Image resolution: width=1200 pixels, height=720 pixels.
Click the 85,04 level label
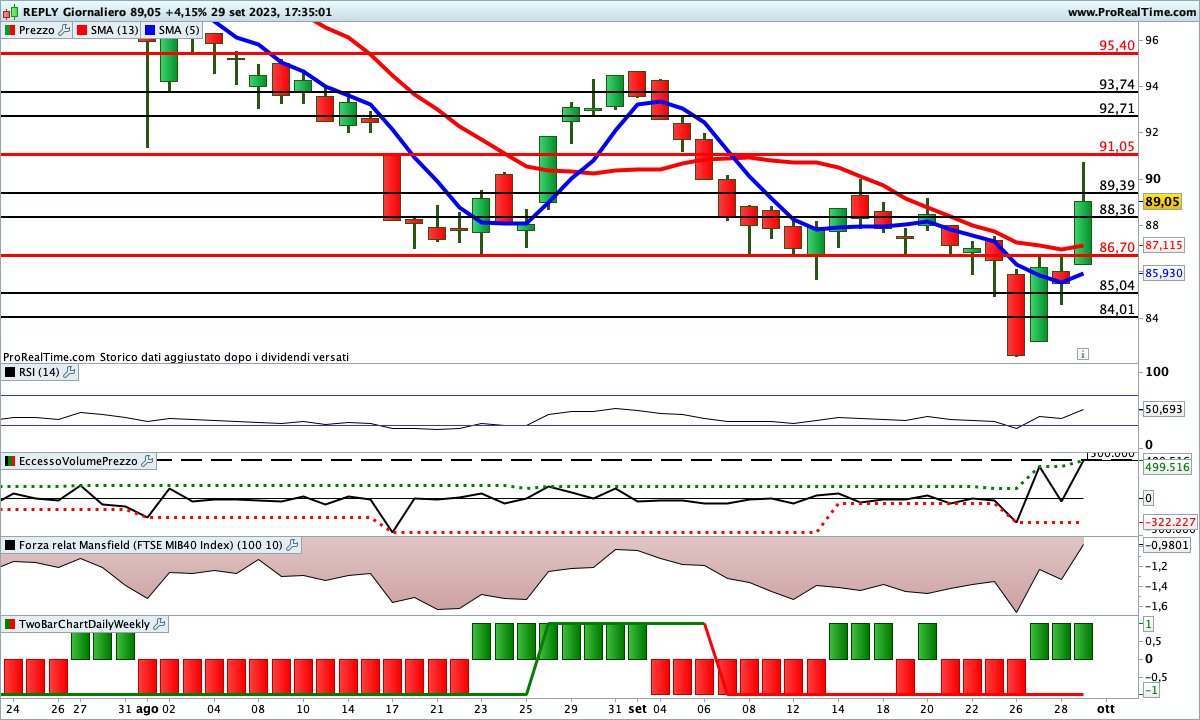1117,285
